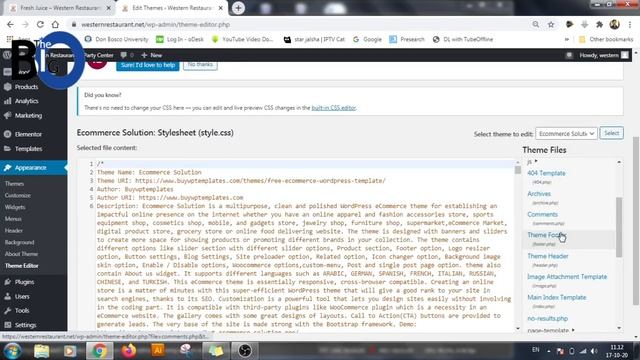Click the Sure! I'd love to help button

(148, 65)
